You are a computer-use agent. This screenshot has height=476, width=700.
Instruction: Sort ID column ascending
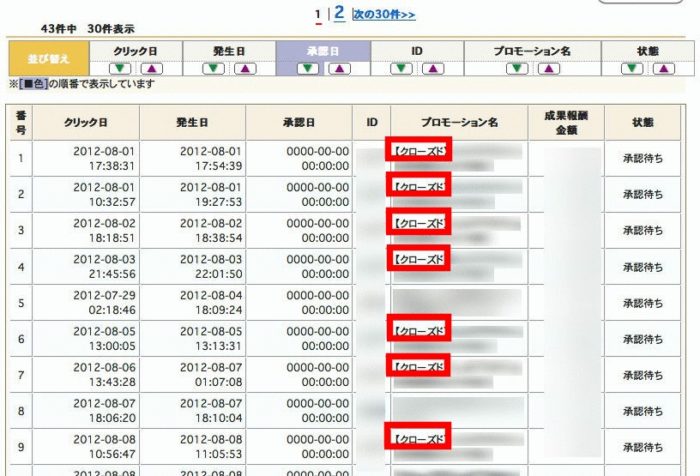(x=432, y=69)
